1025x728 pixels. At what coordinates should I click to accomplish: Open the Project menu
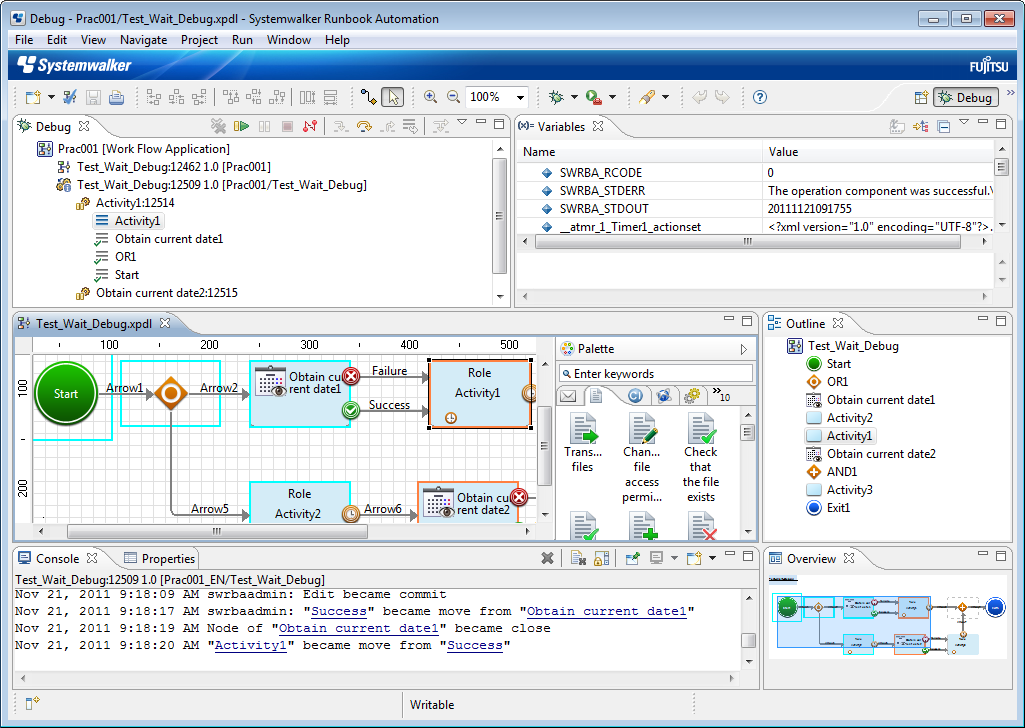tap(199, 40)
